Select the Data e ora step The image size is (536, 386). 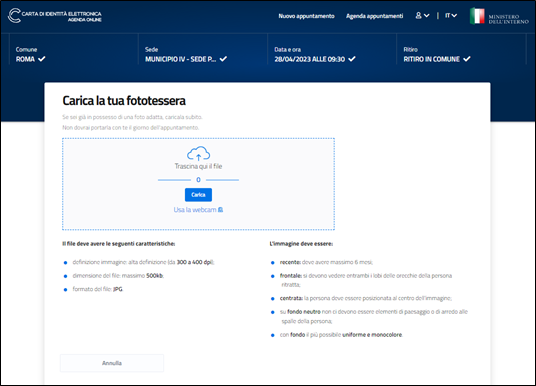click(315, 55)
